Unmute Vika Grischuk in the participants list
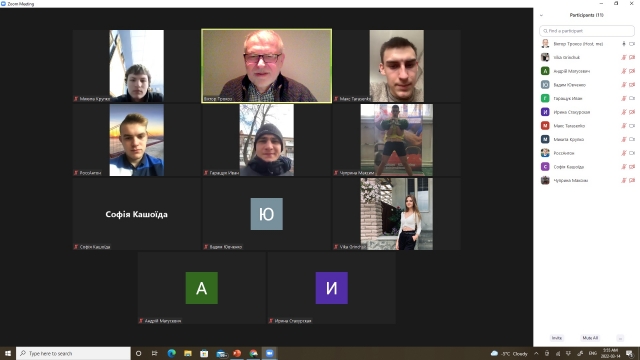Image resolution: width=640 pixels, height=360 pixels. (x=624, y=58)
